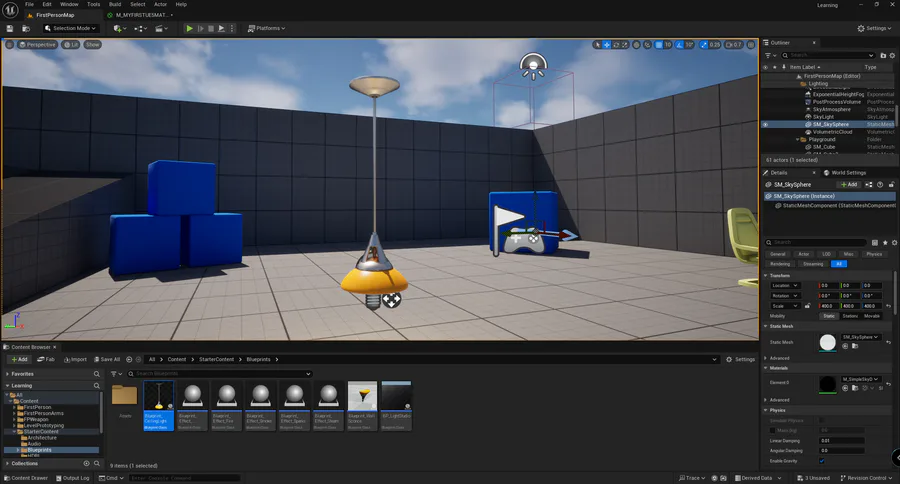Switch to the M_MYFIRSTUESMAT tab
The width and height of the screenshot is (900, 484).
tap(141, 15)
